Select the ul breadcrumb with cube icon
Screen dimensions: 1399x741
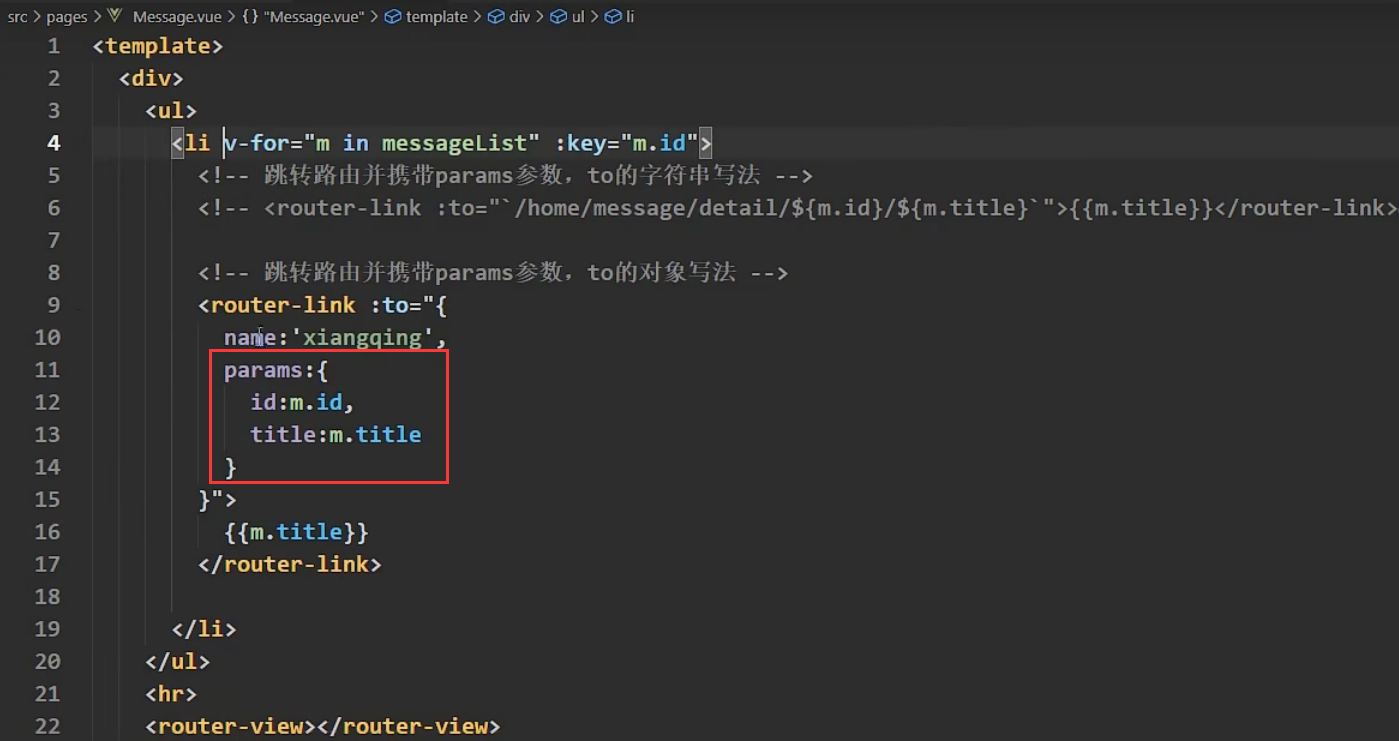click(x=567, y=17)
